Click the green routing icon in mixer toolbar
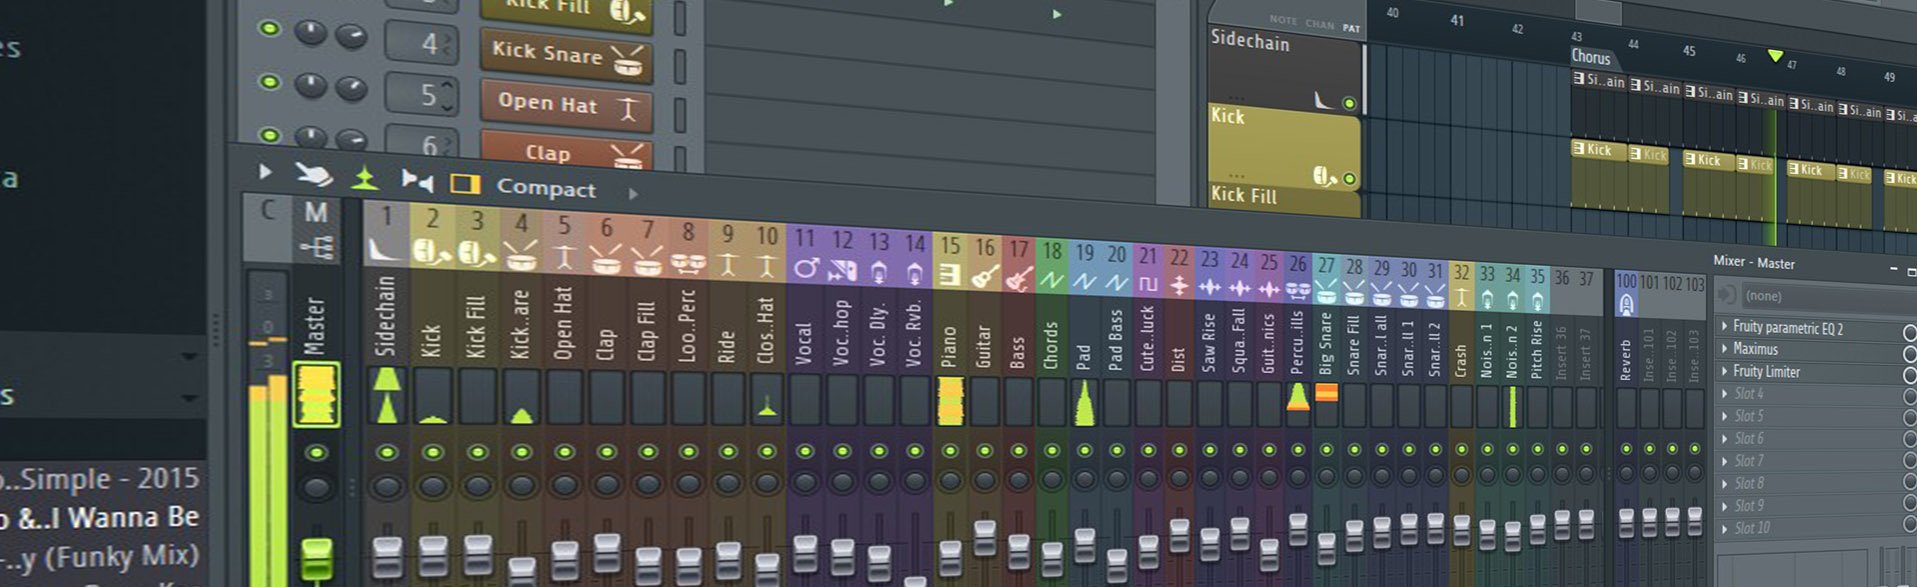The height and width of the screenshot is (587, 1917). tap(365, 178)
